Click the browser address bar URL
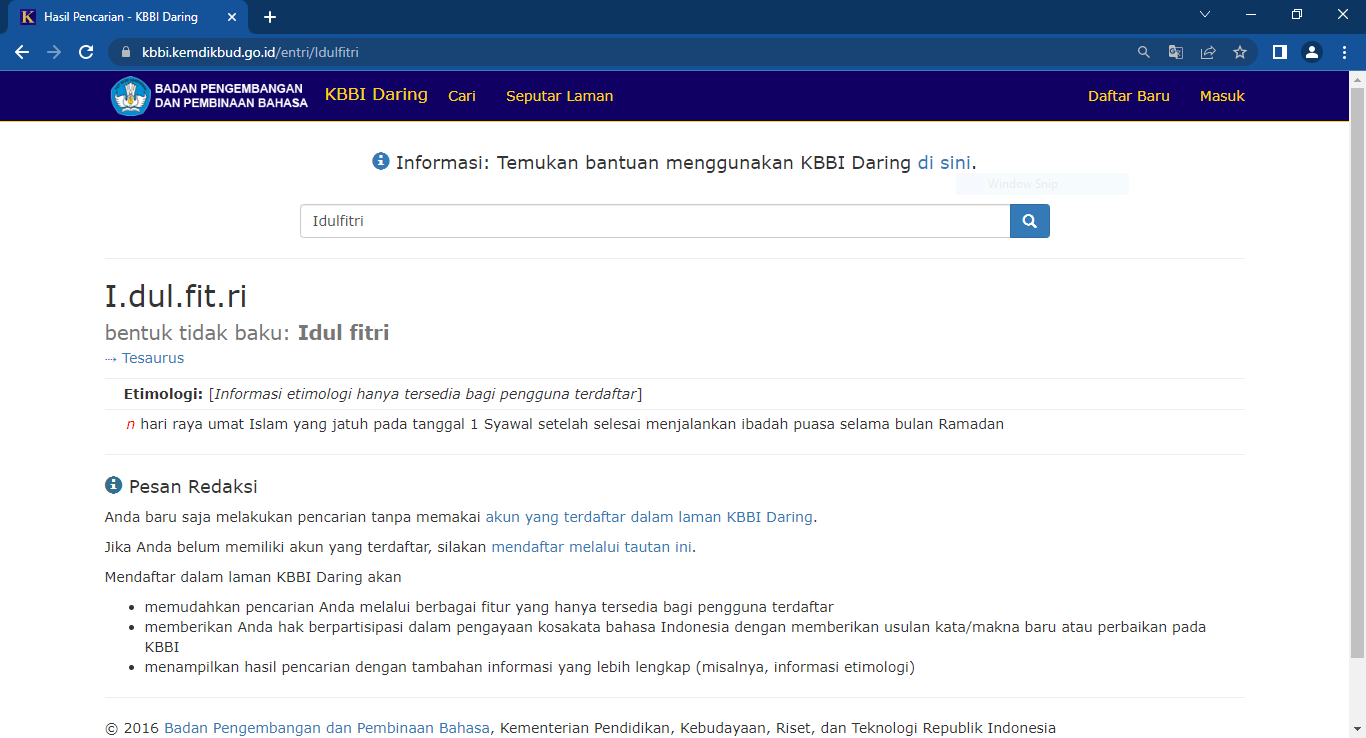This screenshot has width=1366, height=738. (250, 52)
